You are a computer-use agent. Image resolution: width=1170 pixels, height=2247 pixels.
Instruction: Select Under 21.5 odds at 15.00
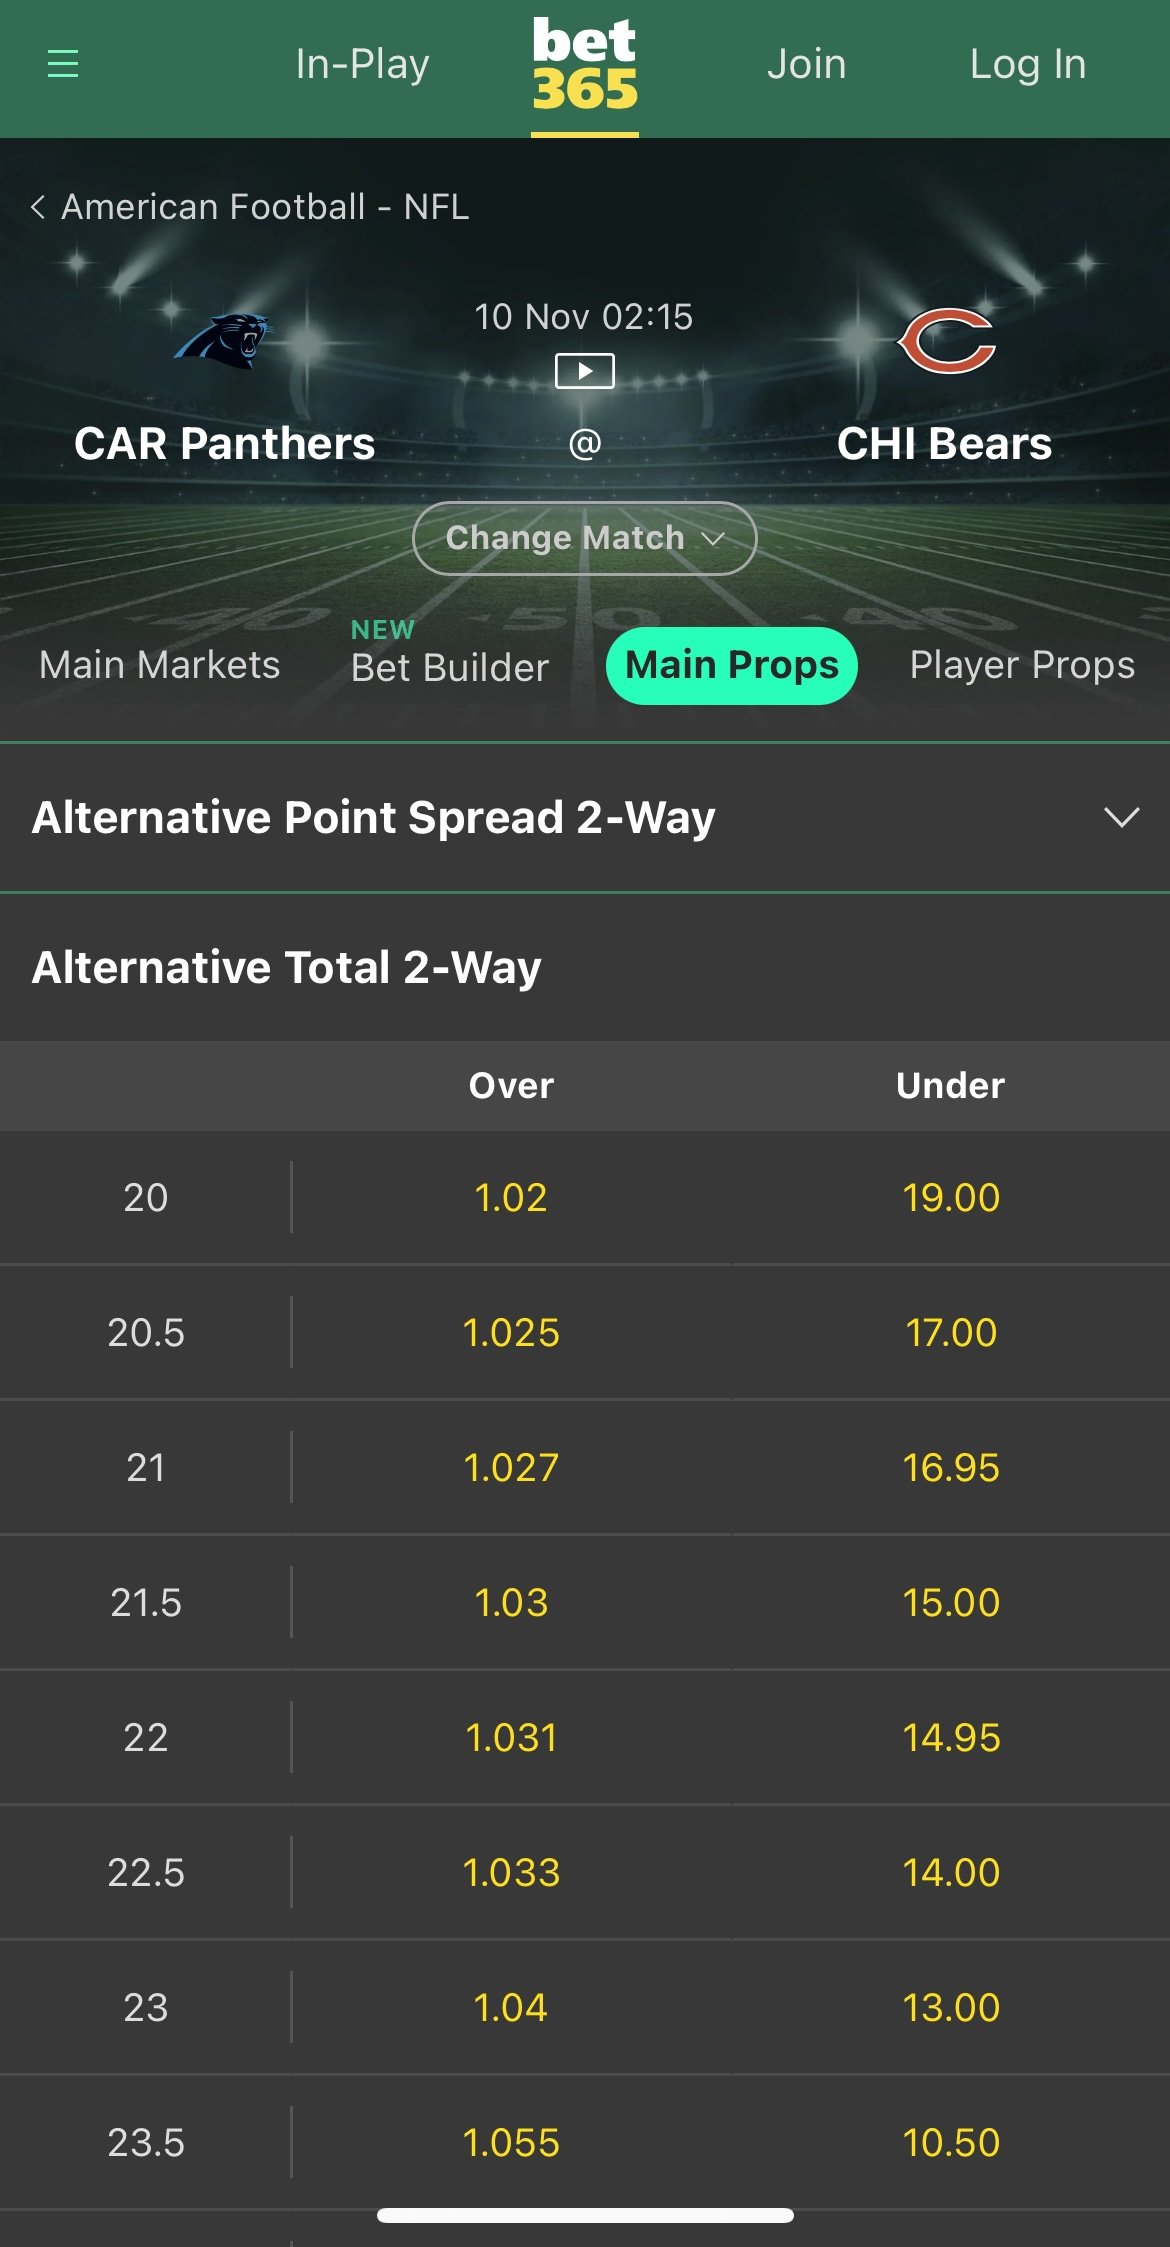pos(951,1602)
